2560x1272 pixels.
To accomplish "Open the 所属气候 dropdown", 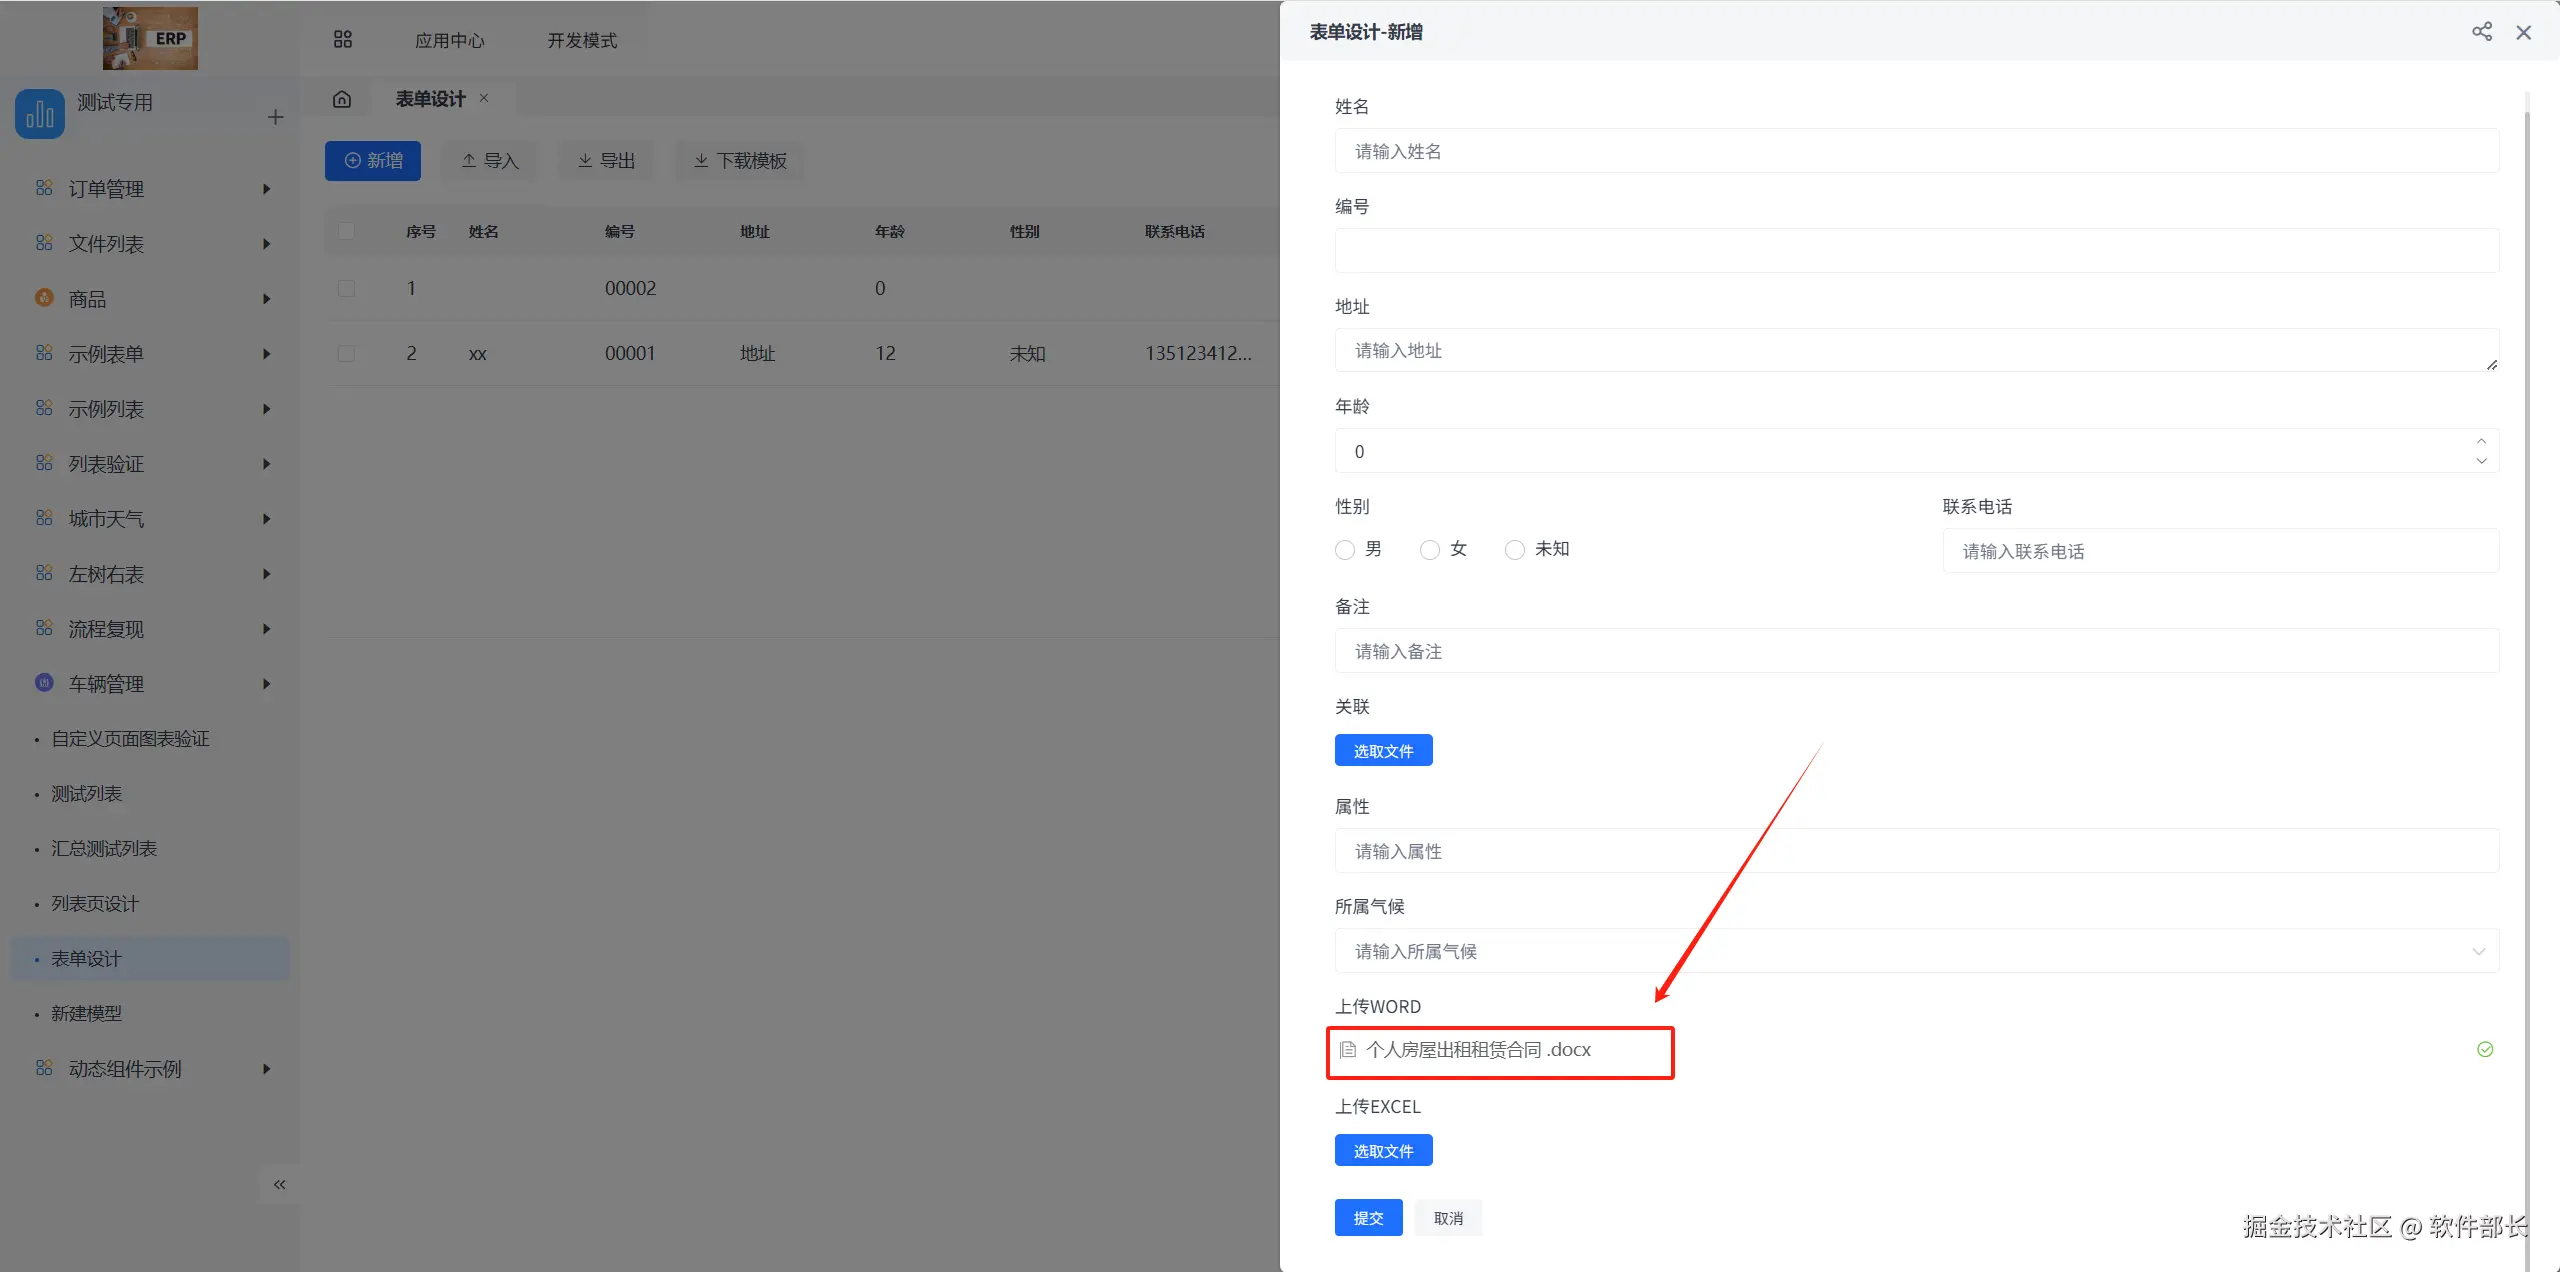I will pyautogui.click(x=1915, y=951).
